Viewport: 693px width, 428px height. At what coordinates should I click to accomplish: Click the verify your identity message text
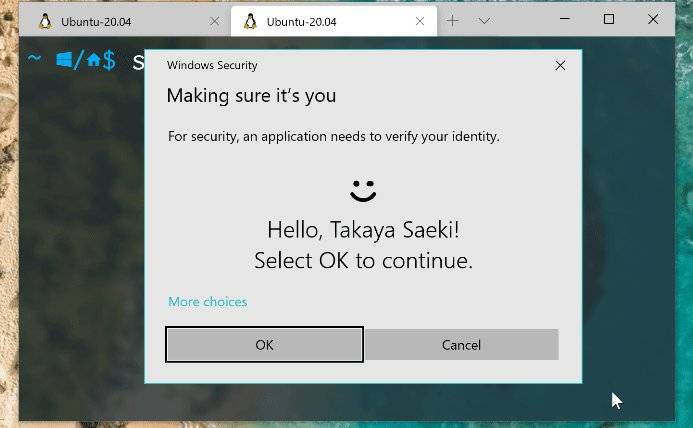tap(334, 136)
